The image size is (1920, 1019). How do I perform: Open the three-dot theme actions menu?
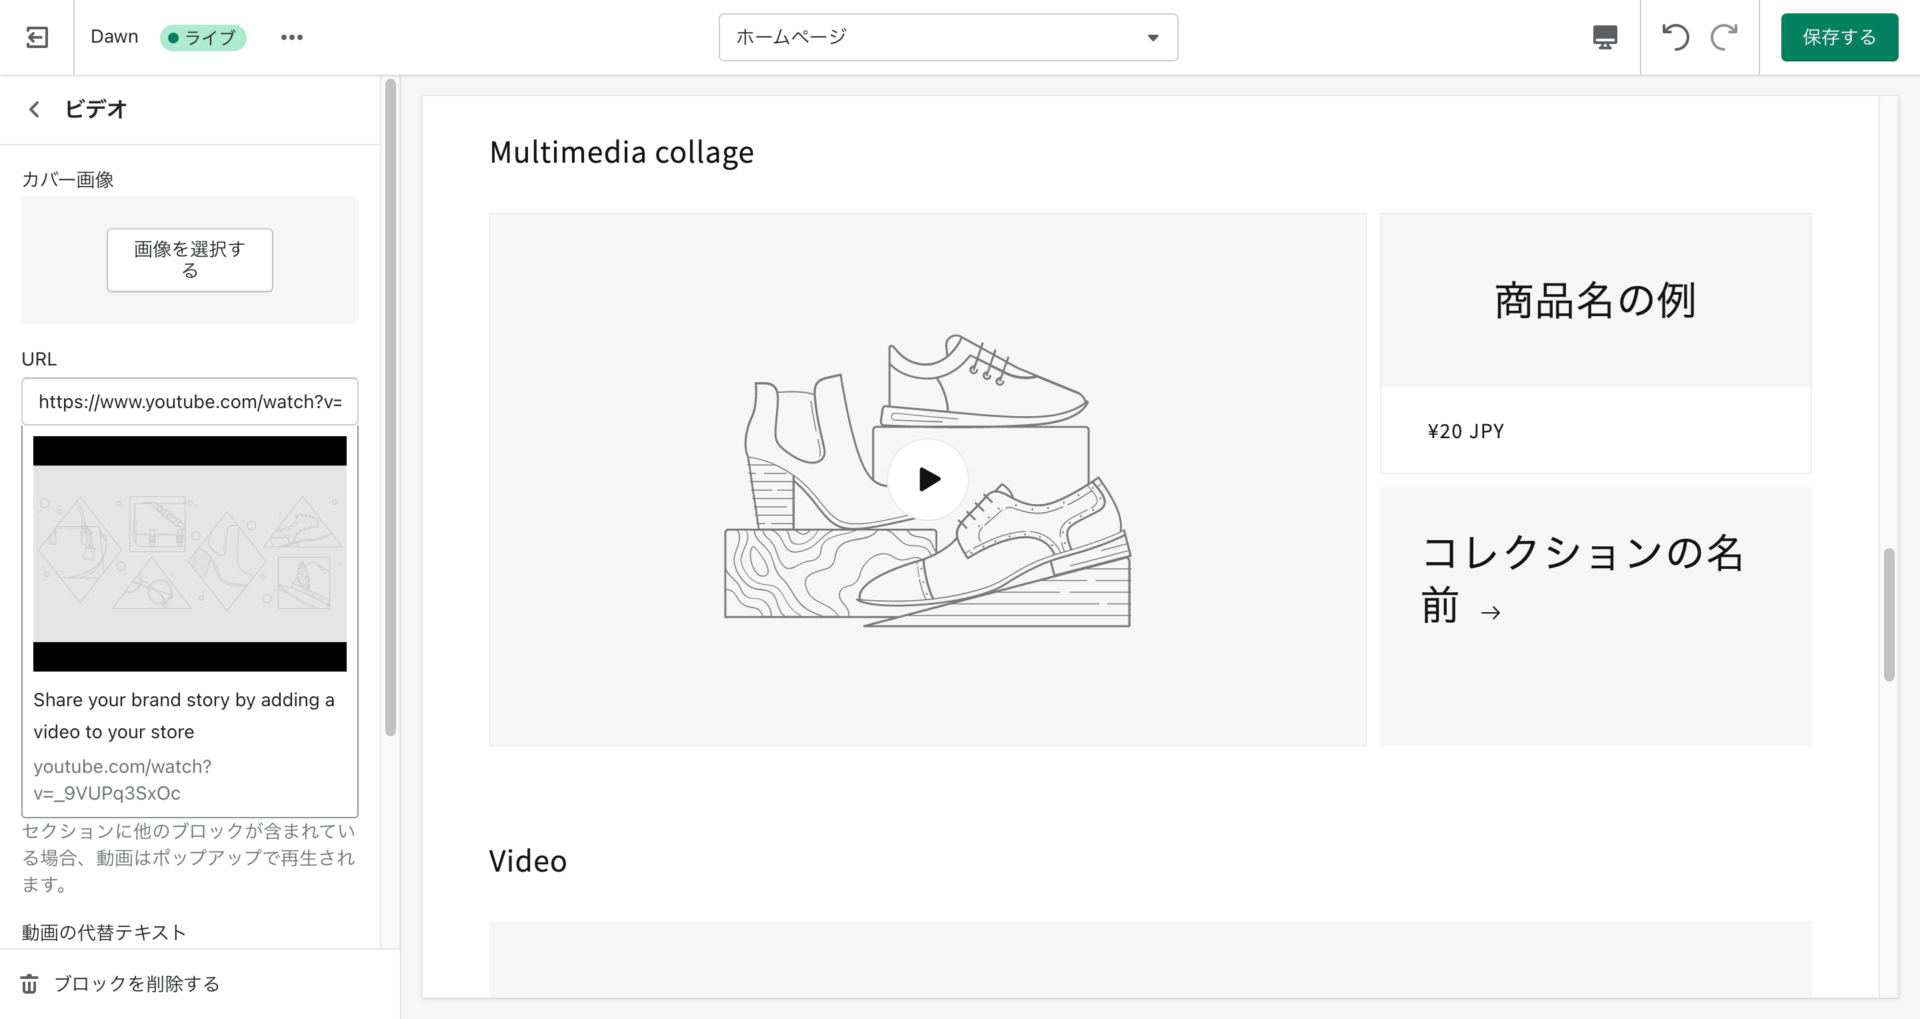tap(291, 37)
